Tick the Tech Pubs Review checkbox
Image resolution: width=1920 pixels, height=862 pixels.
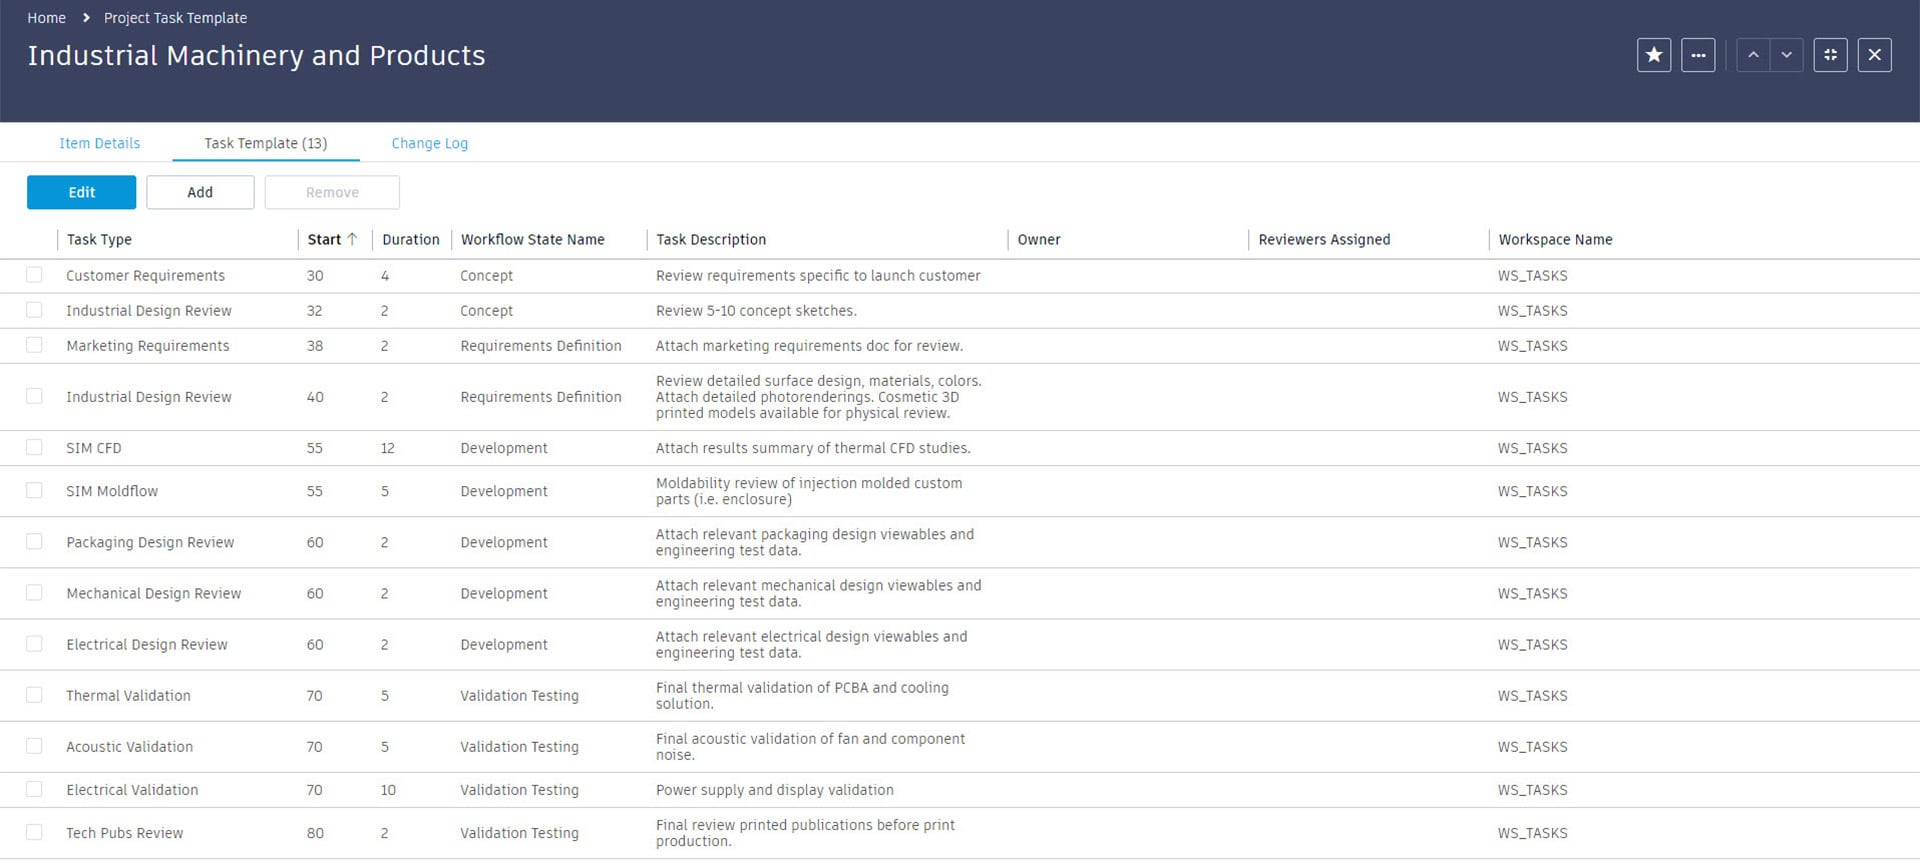[35, 832]
